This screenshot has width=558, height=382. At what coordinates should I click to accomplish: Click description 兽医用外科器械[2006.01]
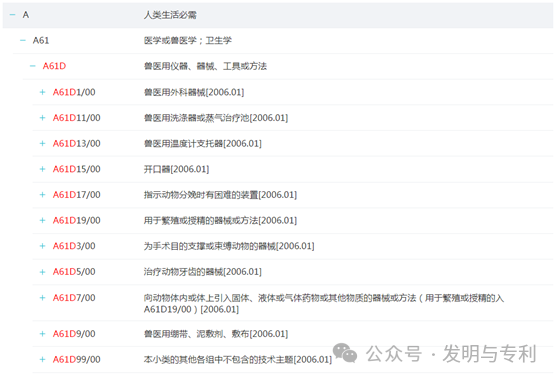pos(194,92)
